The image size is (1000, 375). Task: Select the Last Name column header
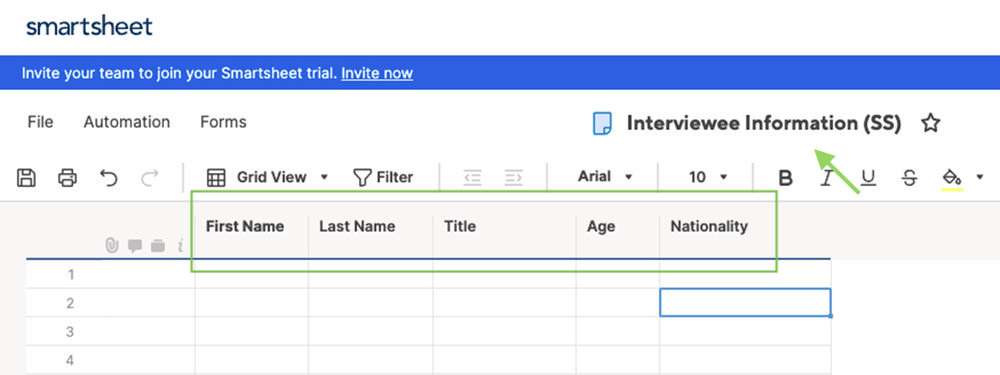tap(371, 226)
